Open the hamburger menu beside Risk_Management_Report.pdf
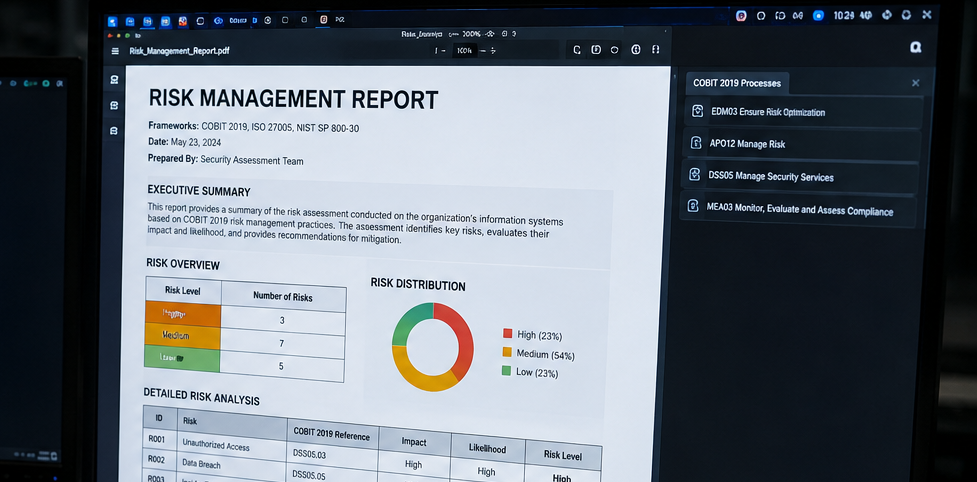This screenshot has width=977, height=482. [115, 51]
